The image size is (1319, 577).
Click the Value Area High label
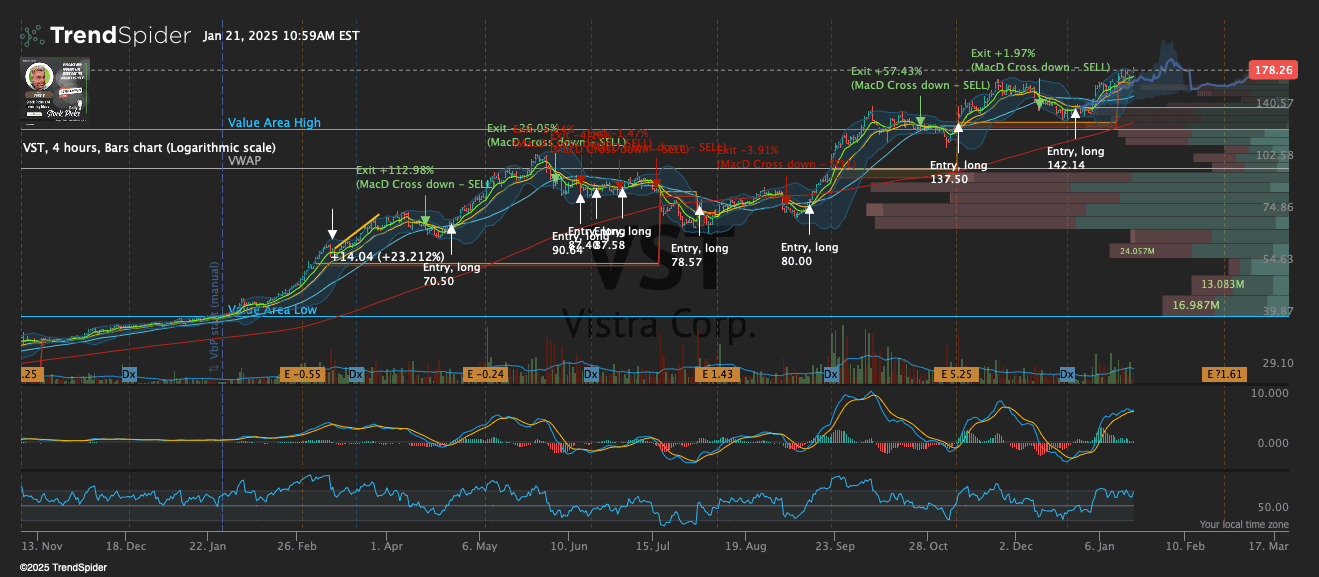275,123
